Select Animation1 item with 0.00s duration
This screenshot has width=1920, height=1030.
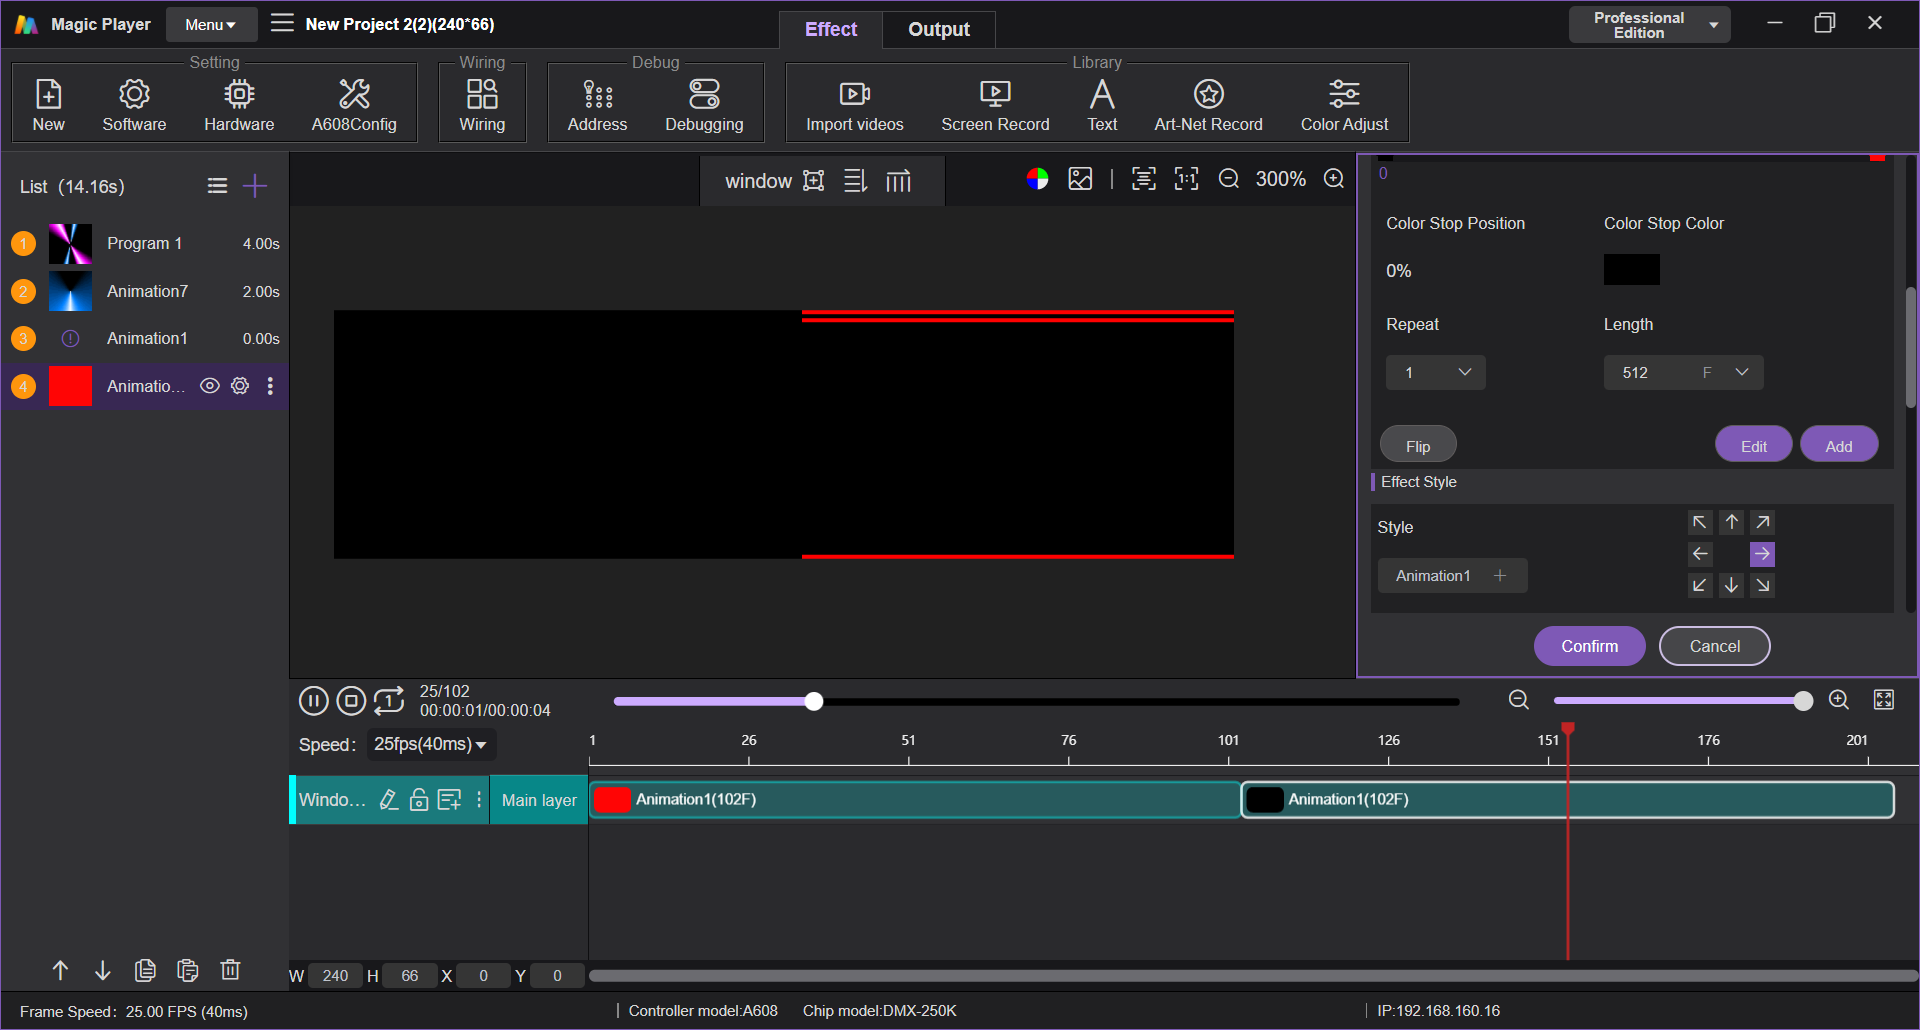point(145,338)
